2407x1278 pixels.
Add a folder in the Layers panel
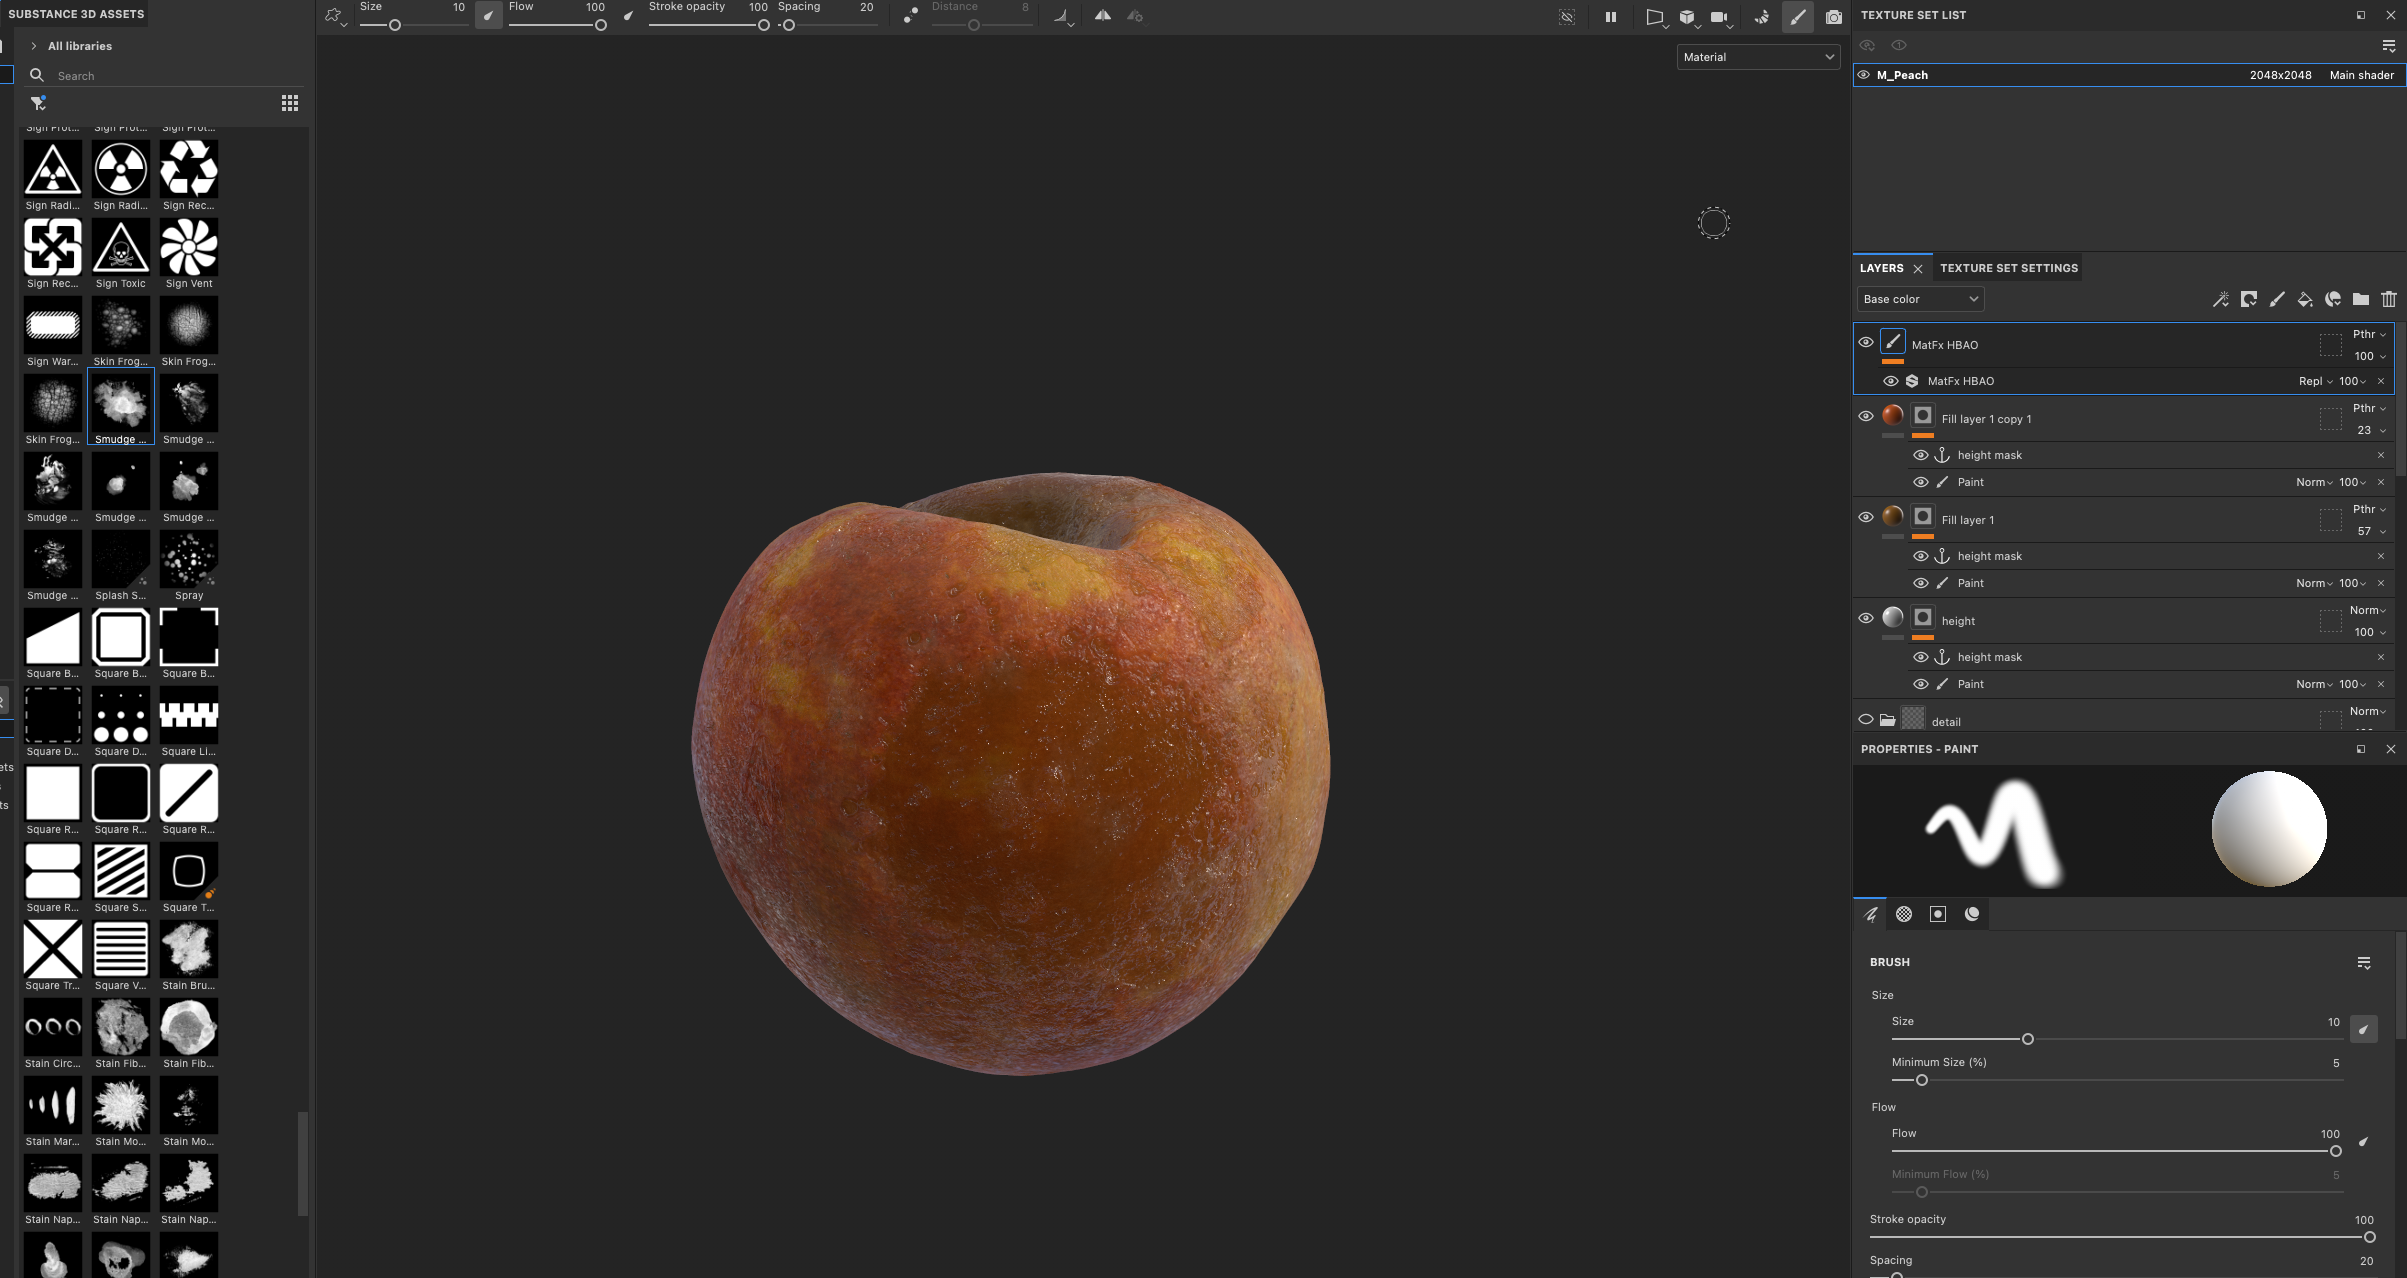[x=2361, y=299]
